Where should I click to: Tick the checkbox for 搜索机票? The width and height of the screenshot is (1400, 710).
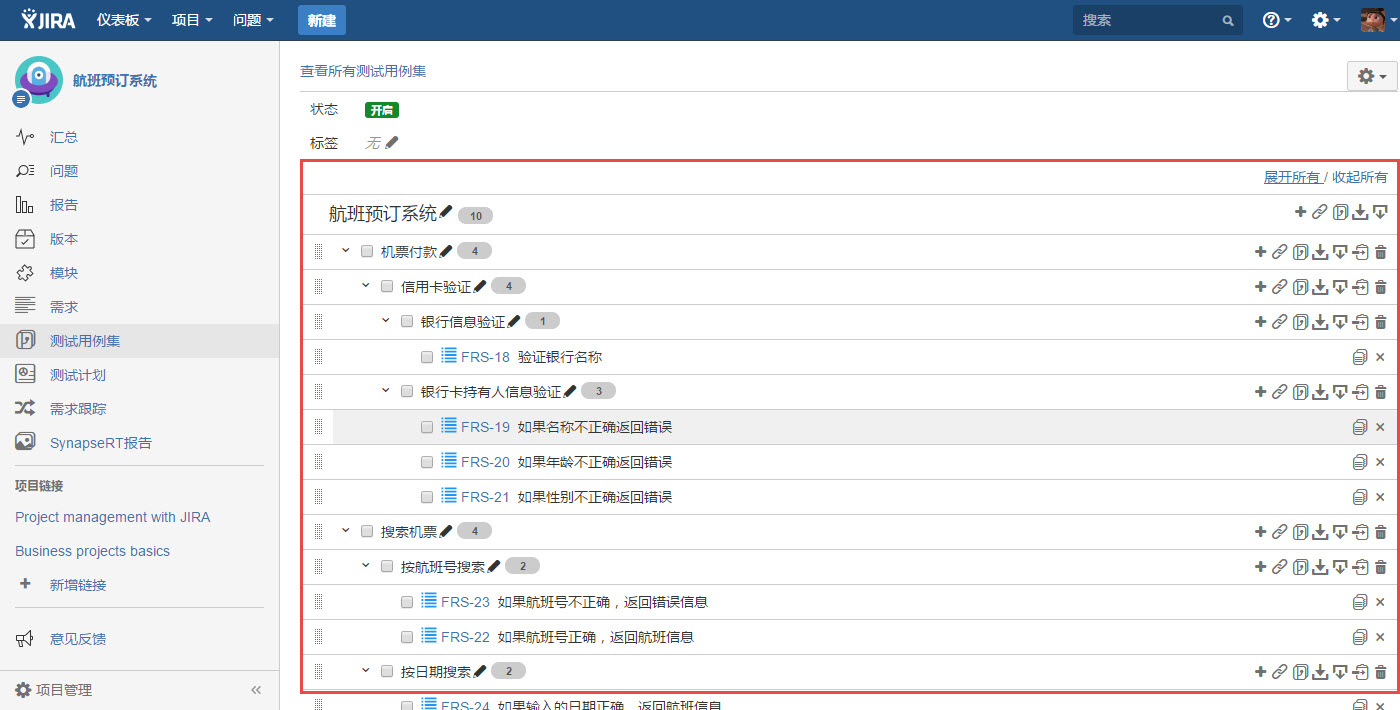tap(367, 532)
